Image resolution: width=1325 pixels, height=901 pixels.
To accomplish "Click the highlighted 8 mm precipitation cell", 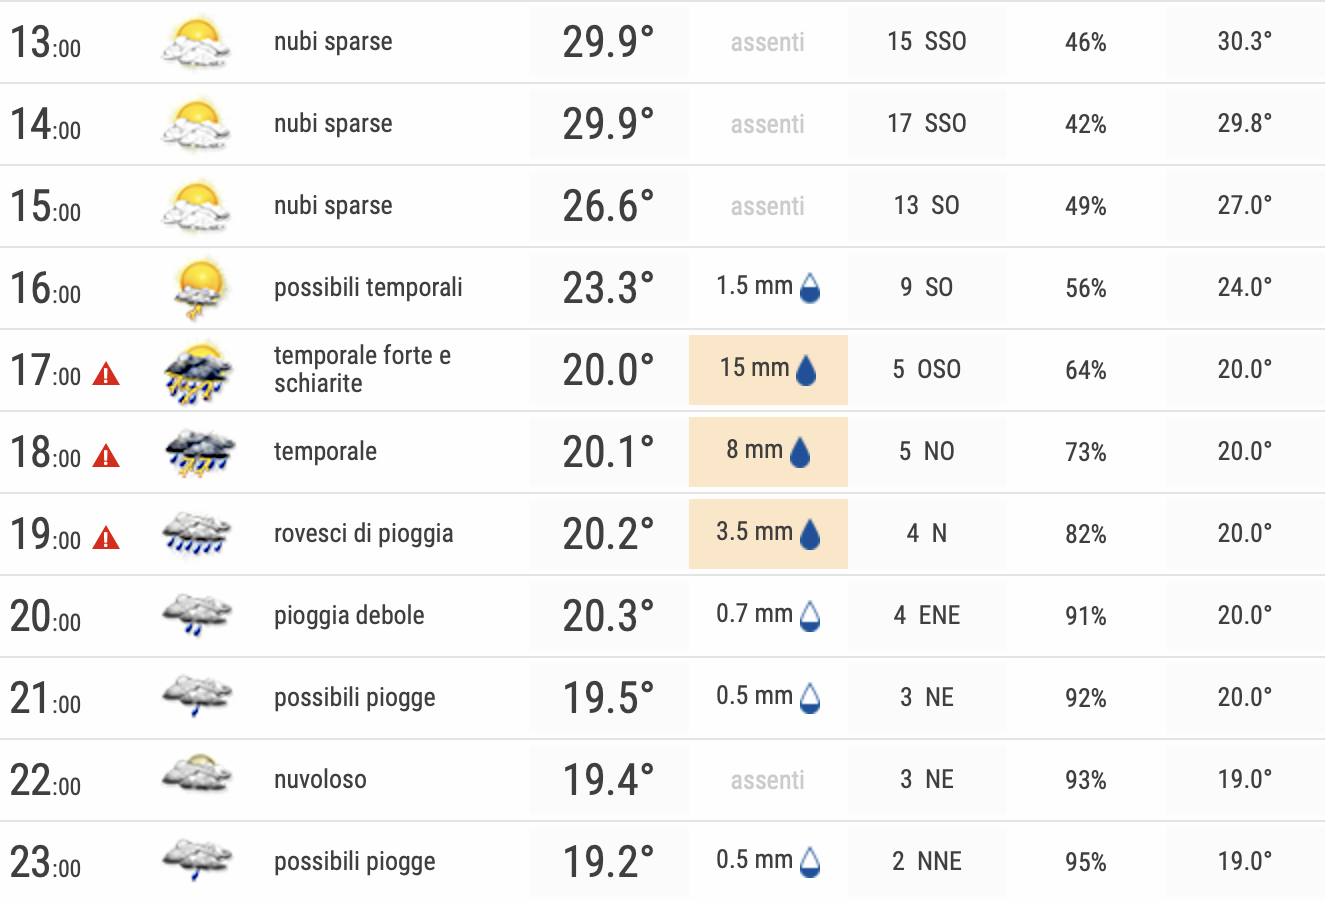I will (768, 452).
